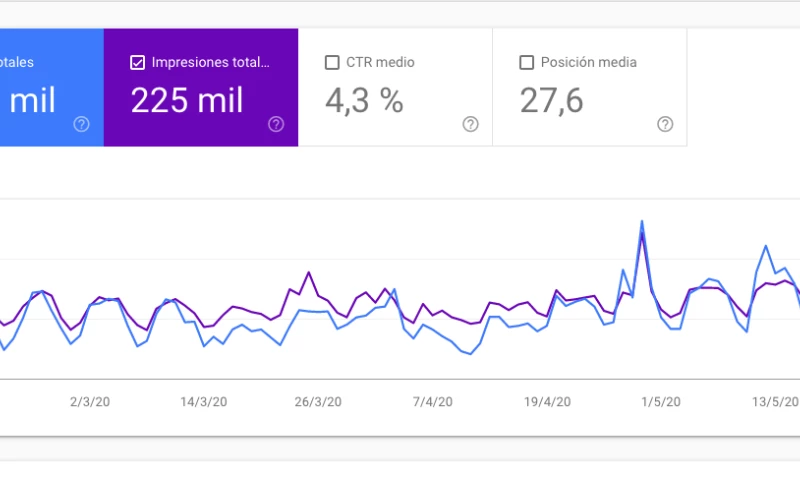Enable the CTR medio checkbox
800x480 pixels.
click(332, 63)
